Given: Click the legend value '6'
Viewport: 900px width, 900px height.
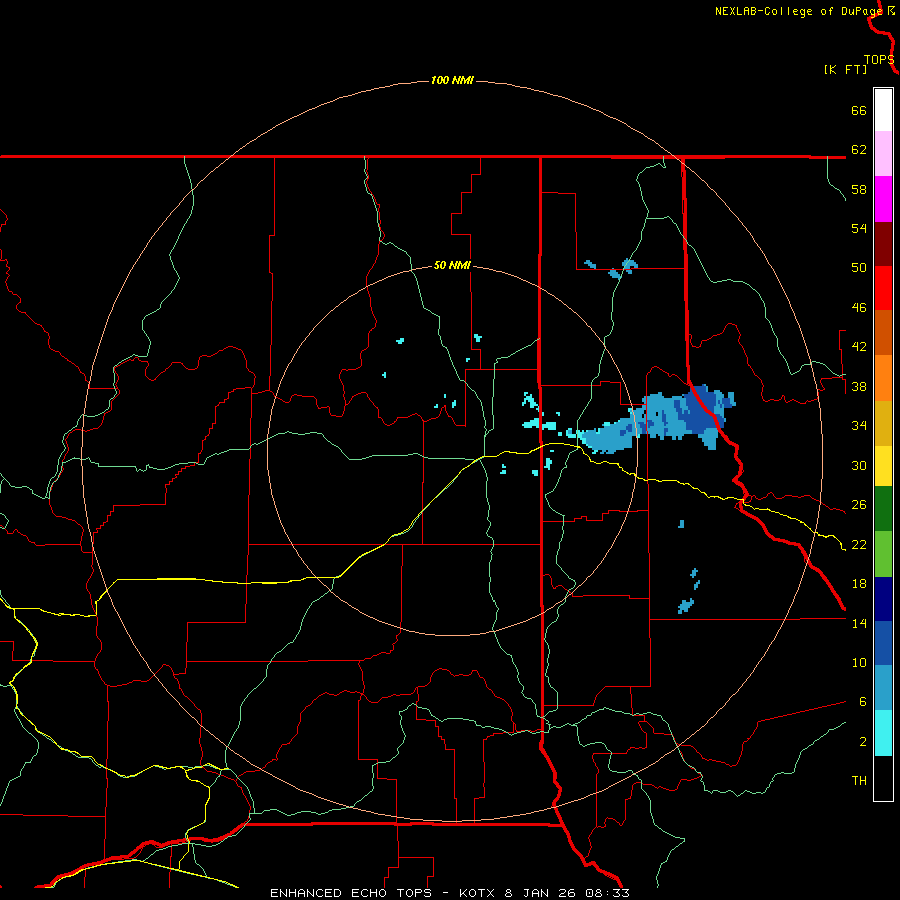Looking at the screenshot, I should pos(862,702).
